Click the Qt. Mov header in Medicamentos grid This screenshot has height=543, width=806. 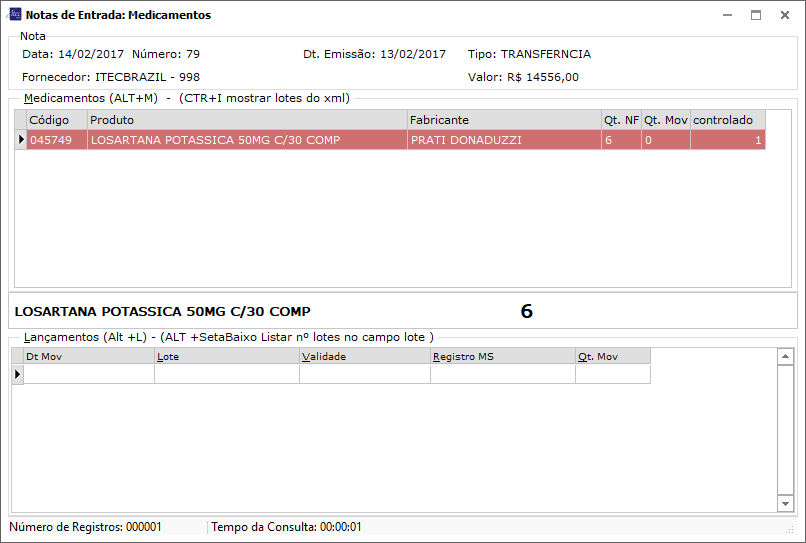click(x=666, y=120)
